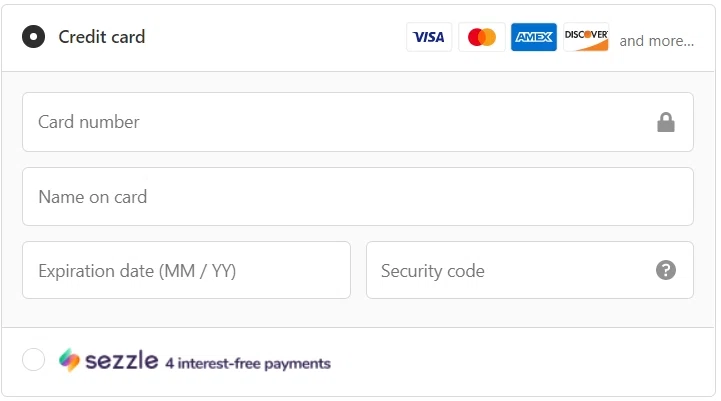Viewport: 721px width, 401px height.
Task: Click into the Name on card field
Action: click(x=357, y=197)
